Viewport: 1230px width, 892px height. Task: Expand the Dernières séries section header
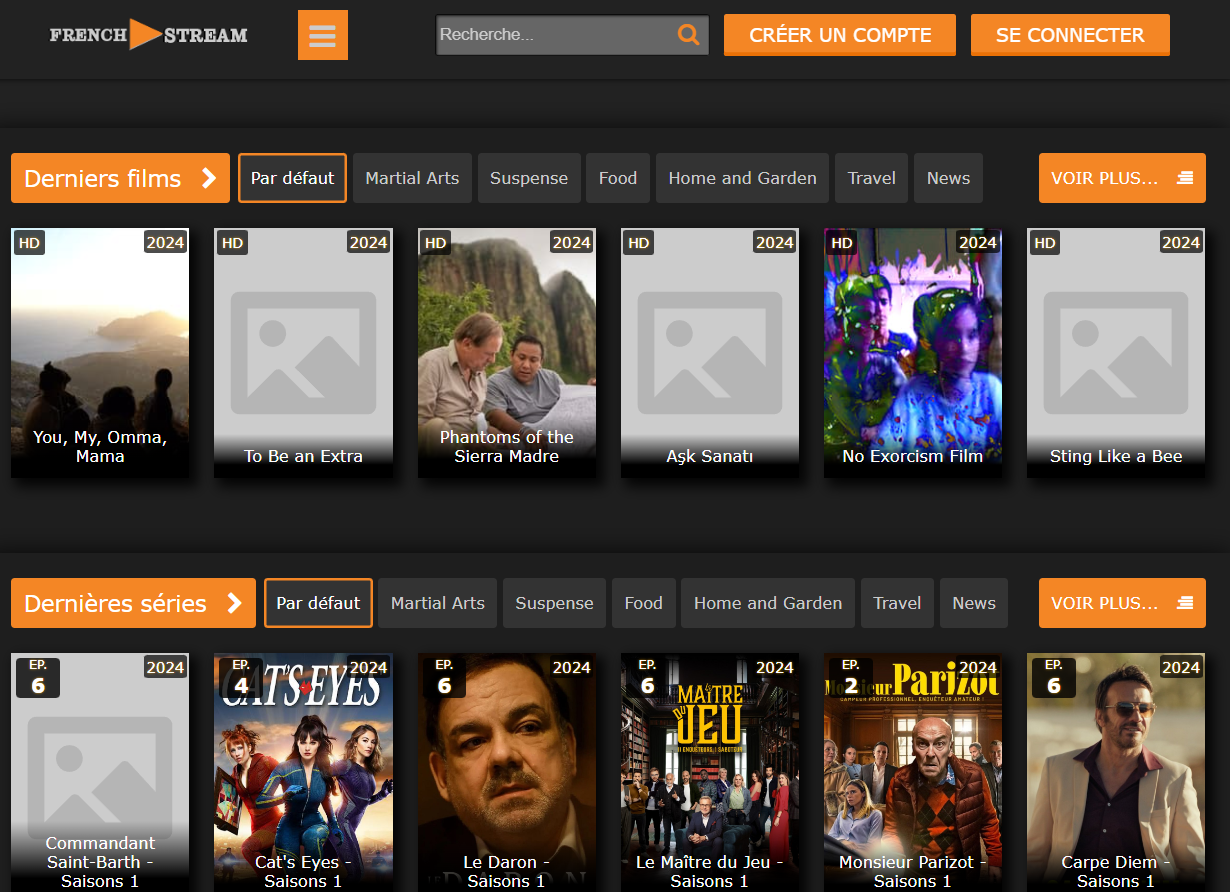(x=133, y=603)
